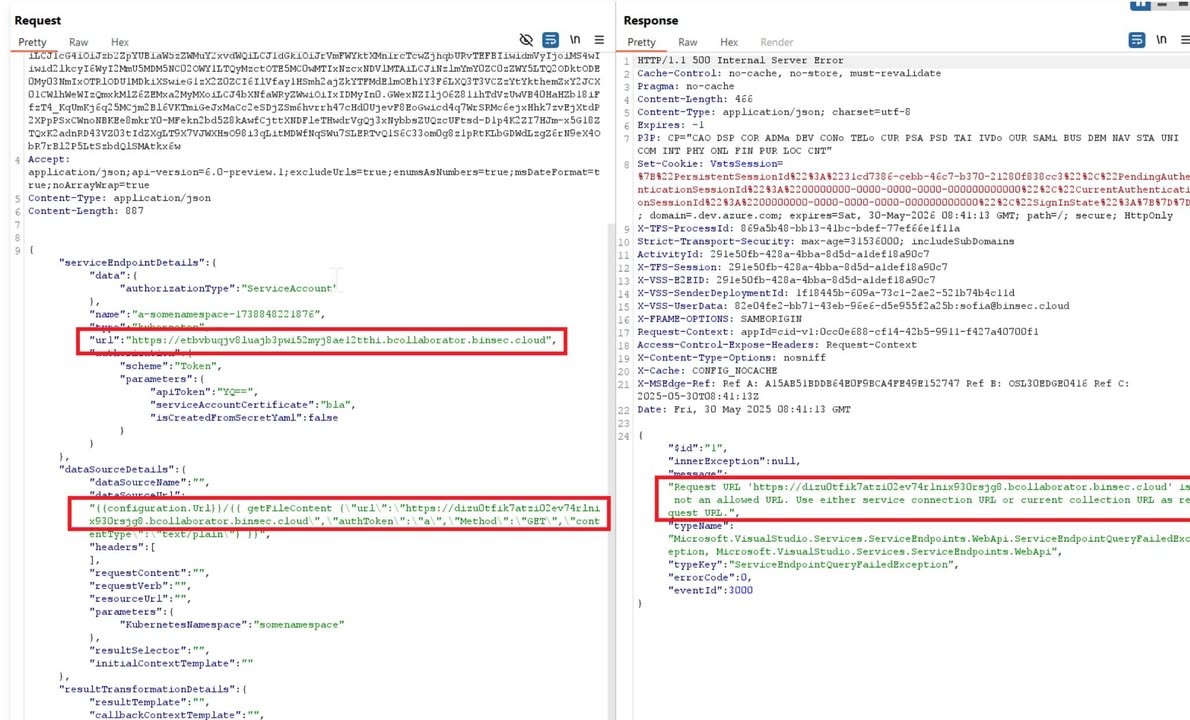Click the Hex tab in the Response panel
Image resolution: width=1190 pixels, height=720 pixels.
729,41
